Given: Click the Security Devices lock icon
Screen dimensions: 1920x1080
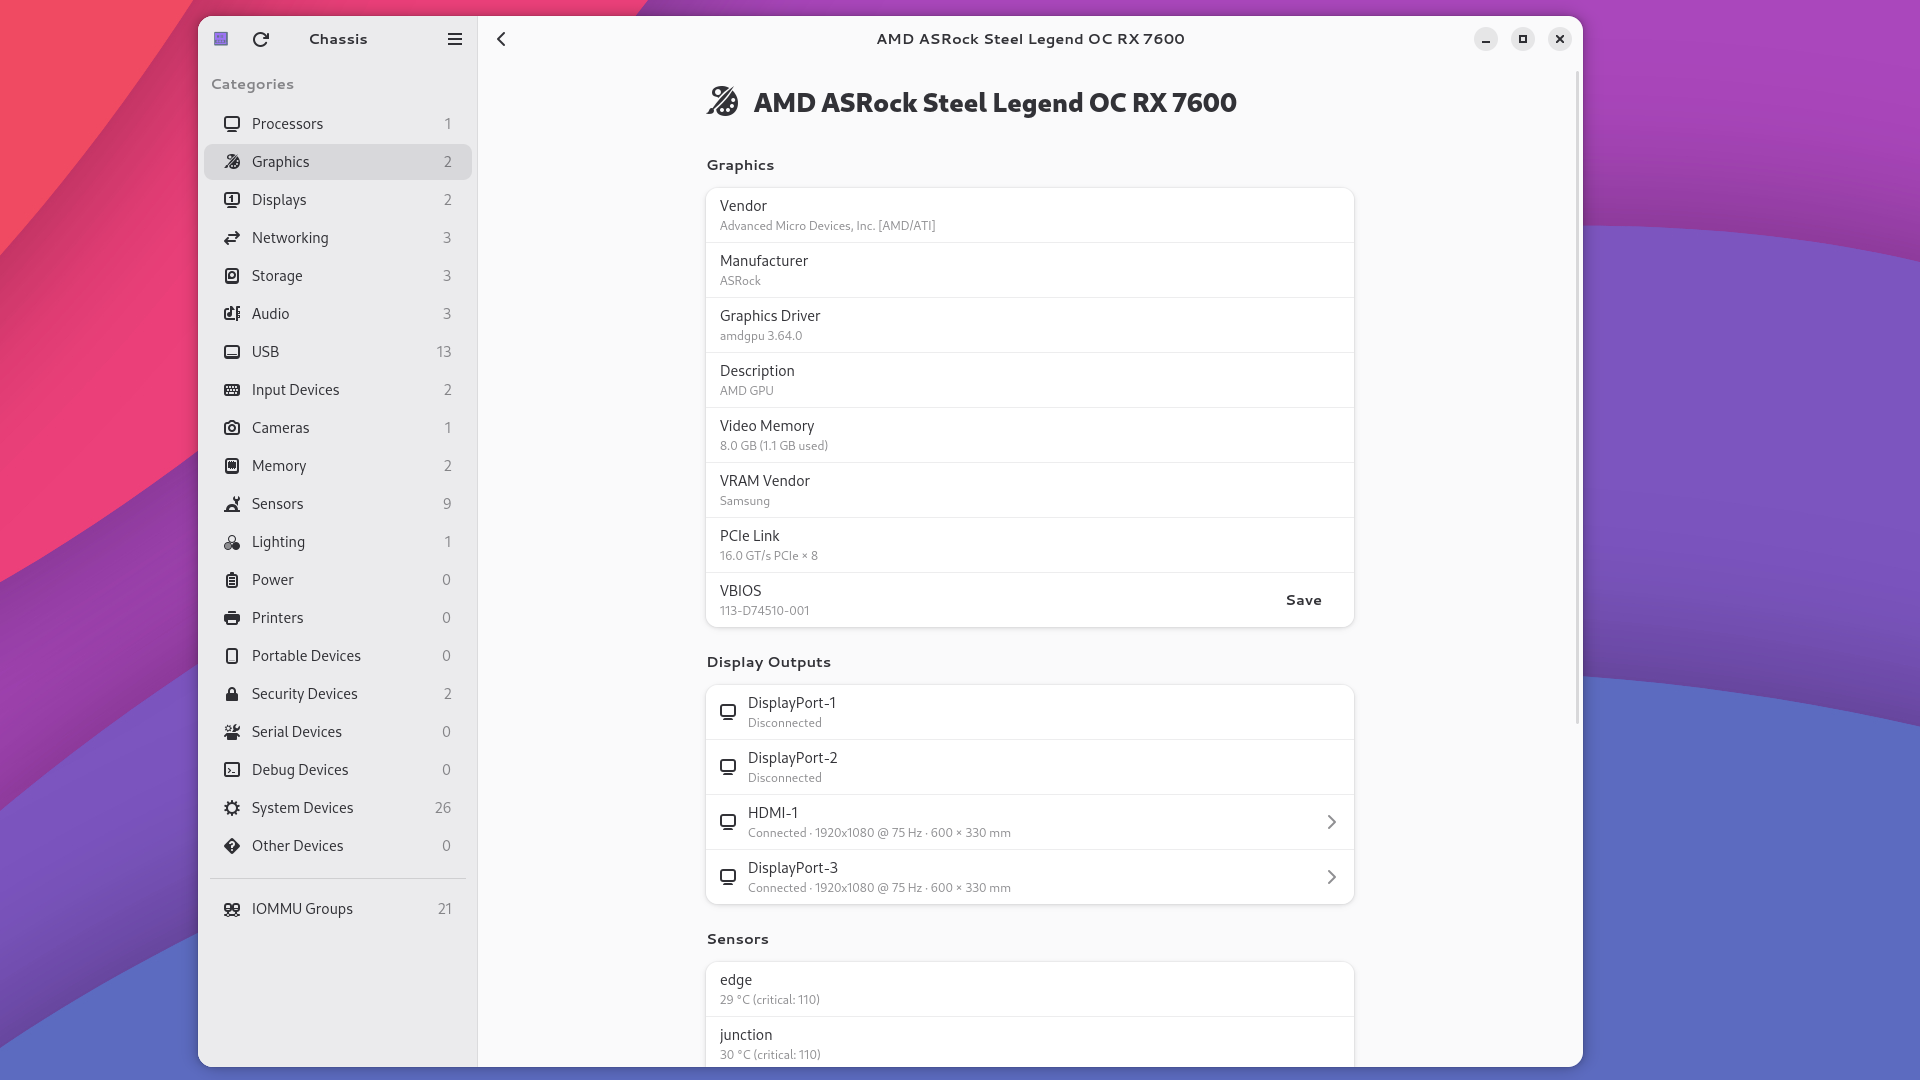Looking at the screenshot, I should (232, 694).
